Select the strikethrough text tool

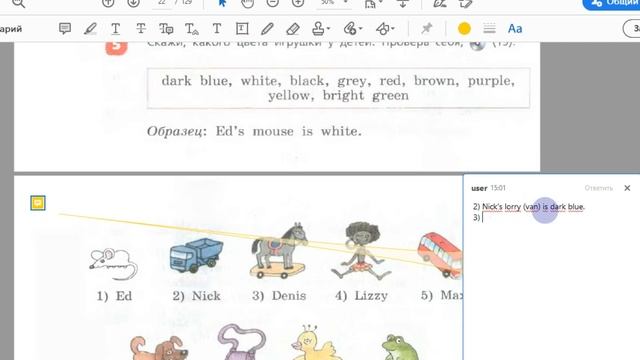[141, 29]
